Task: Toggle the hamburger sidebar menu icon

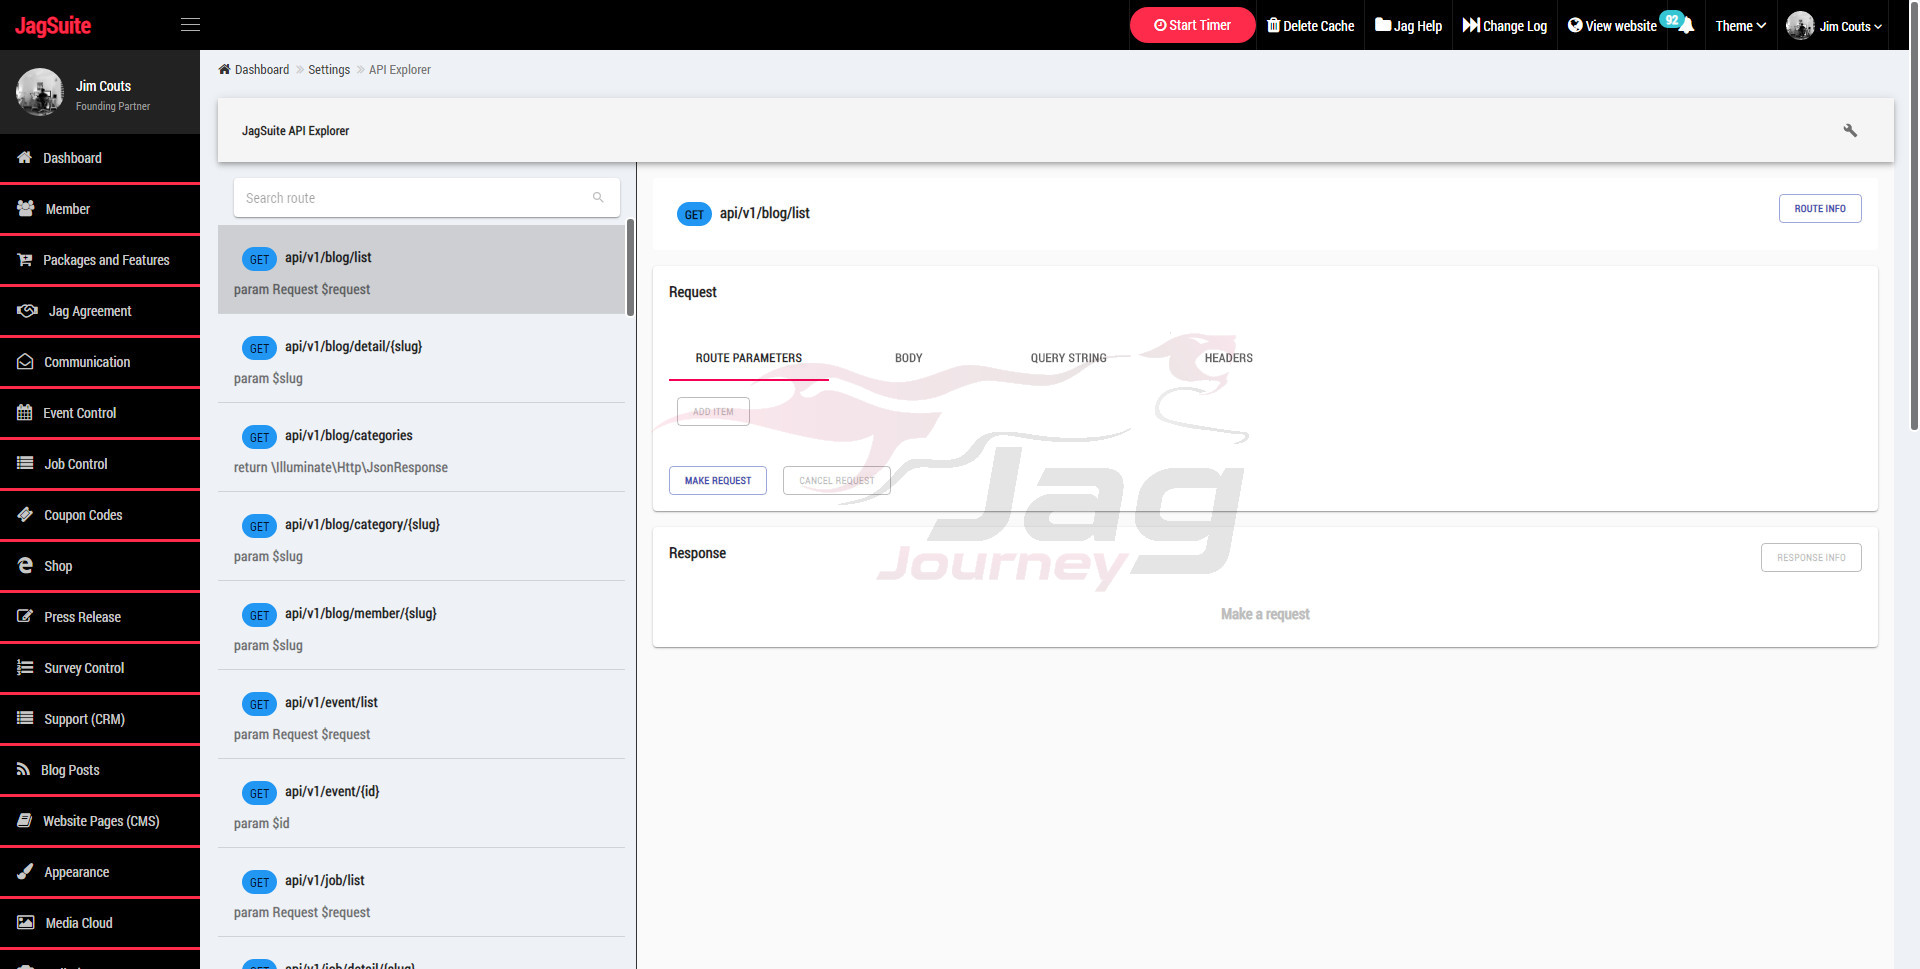Action: click(190, 25)
